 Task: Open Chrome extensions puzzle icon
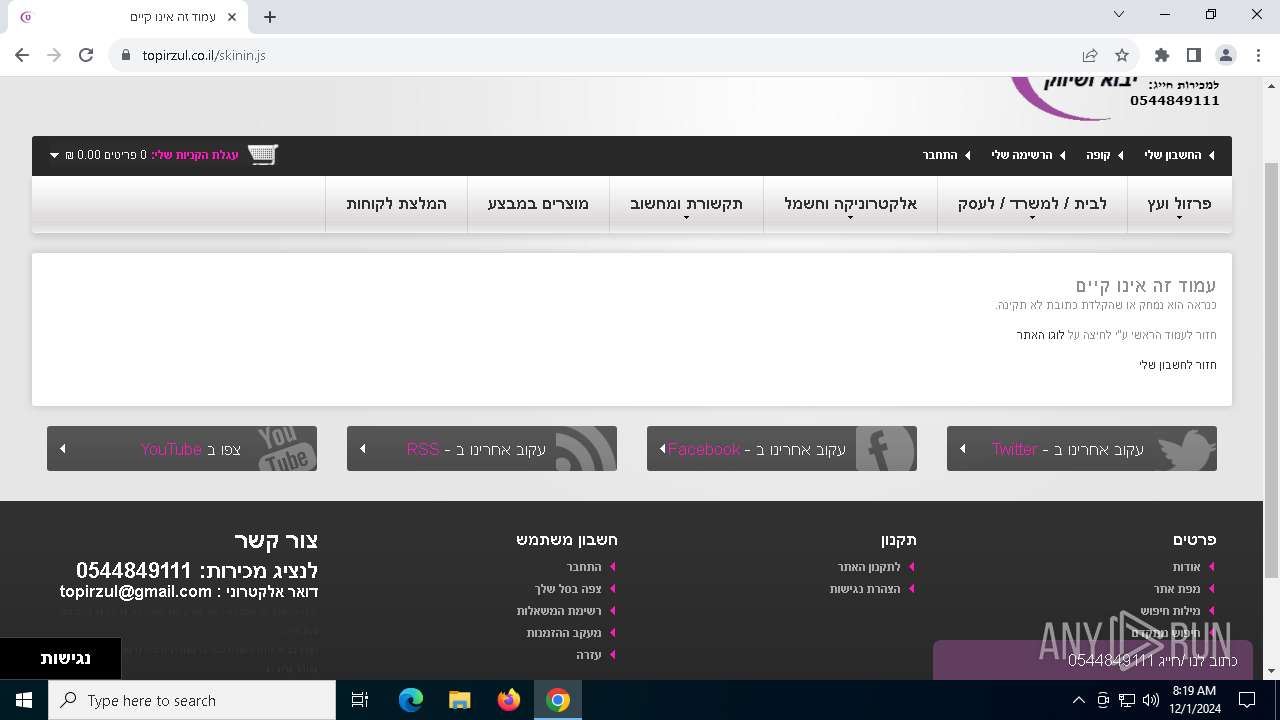tap(1161, 55)
